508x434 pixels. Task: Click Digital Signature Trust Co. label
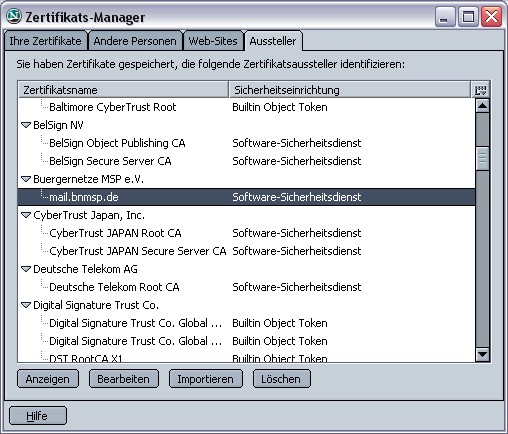96,305
